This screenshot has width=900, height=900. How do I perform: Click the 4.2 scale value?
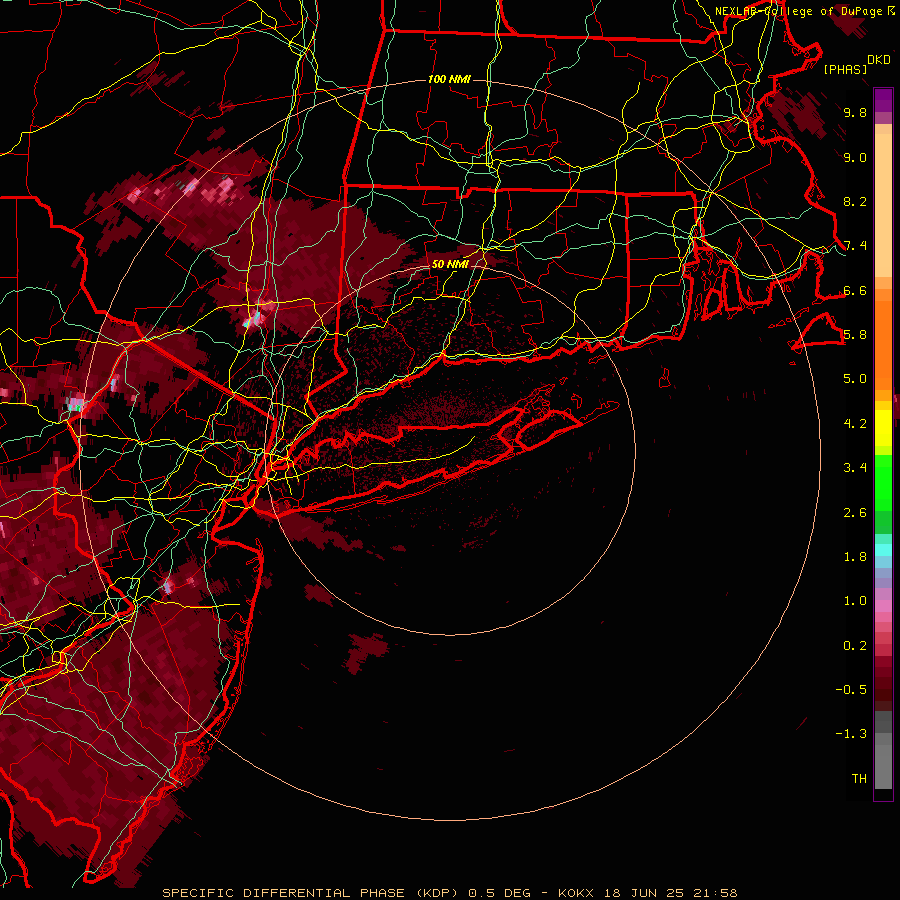(x=855, y=424)
